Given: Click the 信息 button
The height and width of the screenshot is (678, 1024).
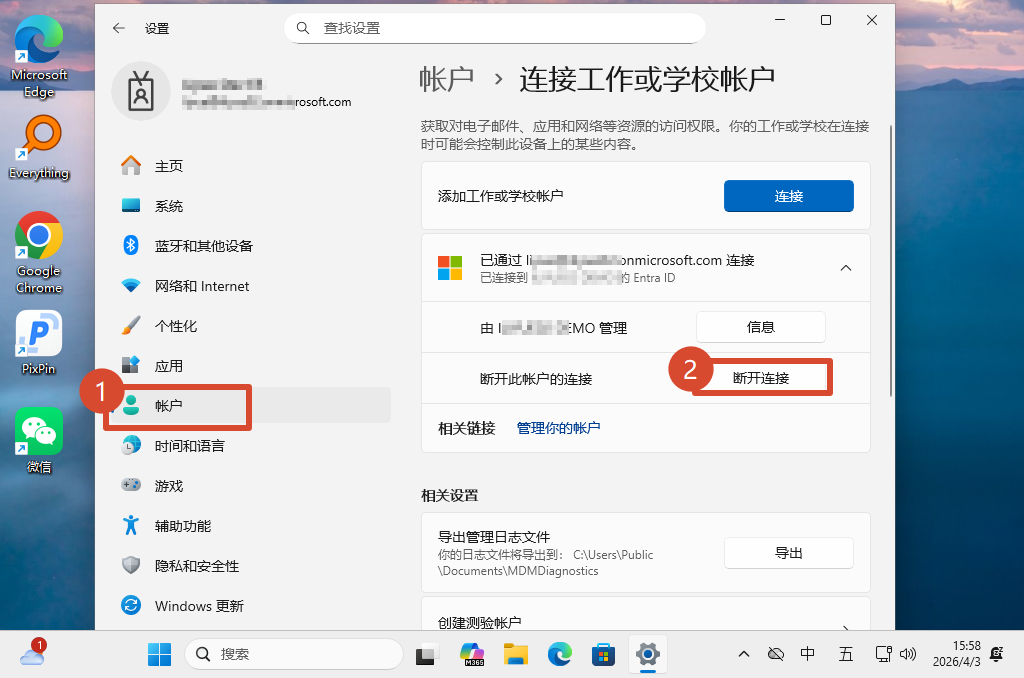Looking at the screenshot, I should coord(760,327).
